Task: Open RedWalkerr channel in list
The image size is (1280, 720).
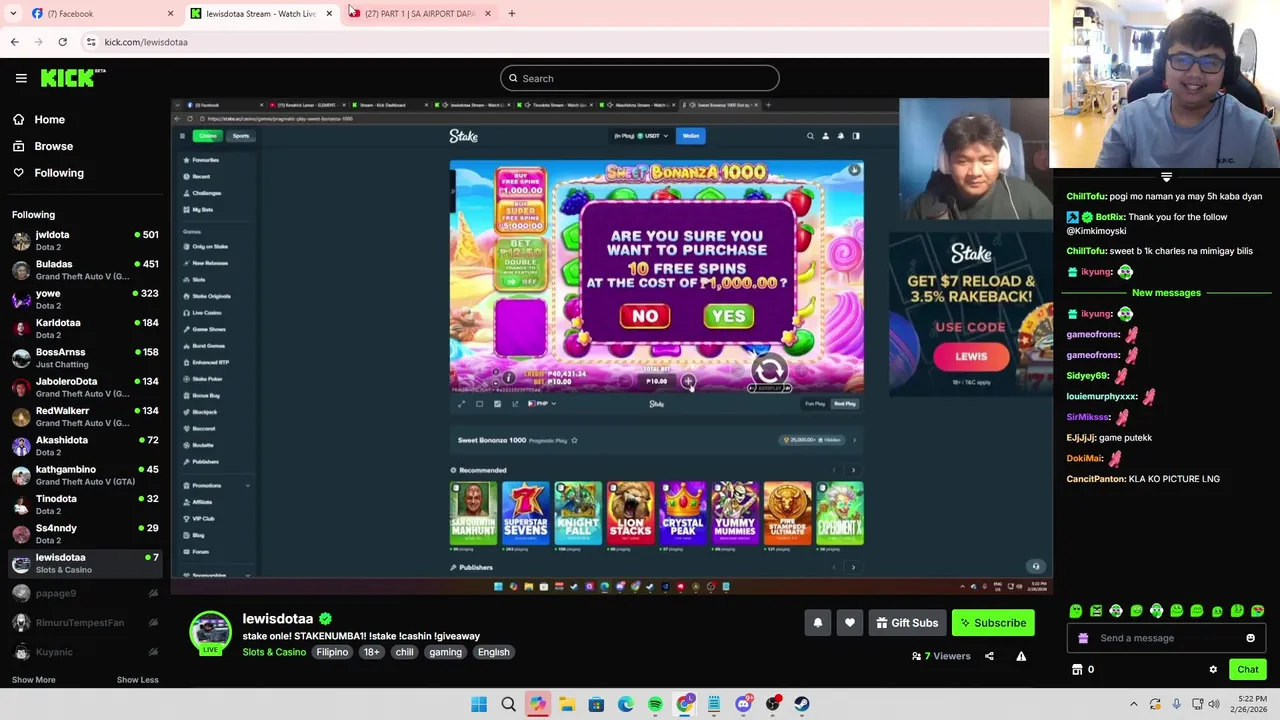Action: pyautogui.click(x=84, y=416)
